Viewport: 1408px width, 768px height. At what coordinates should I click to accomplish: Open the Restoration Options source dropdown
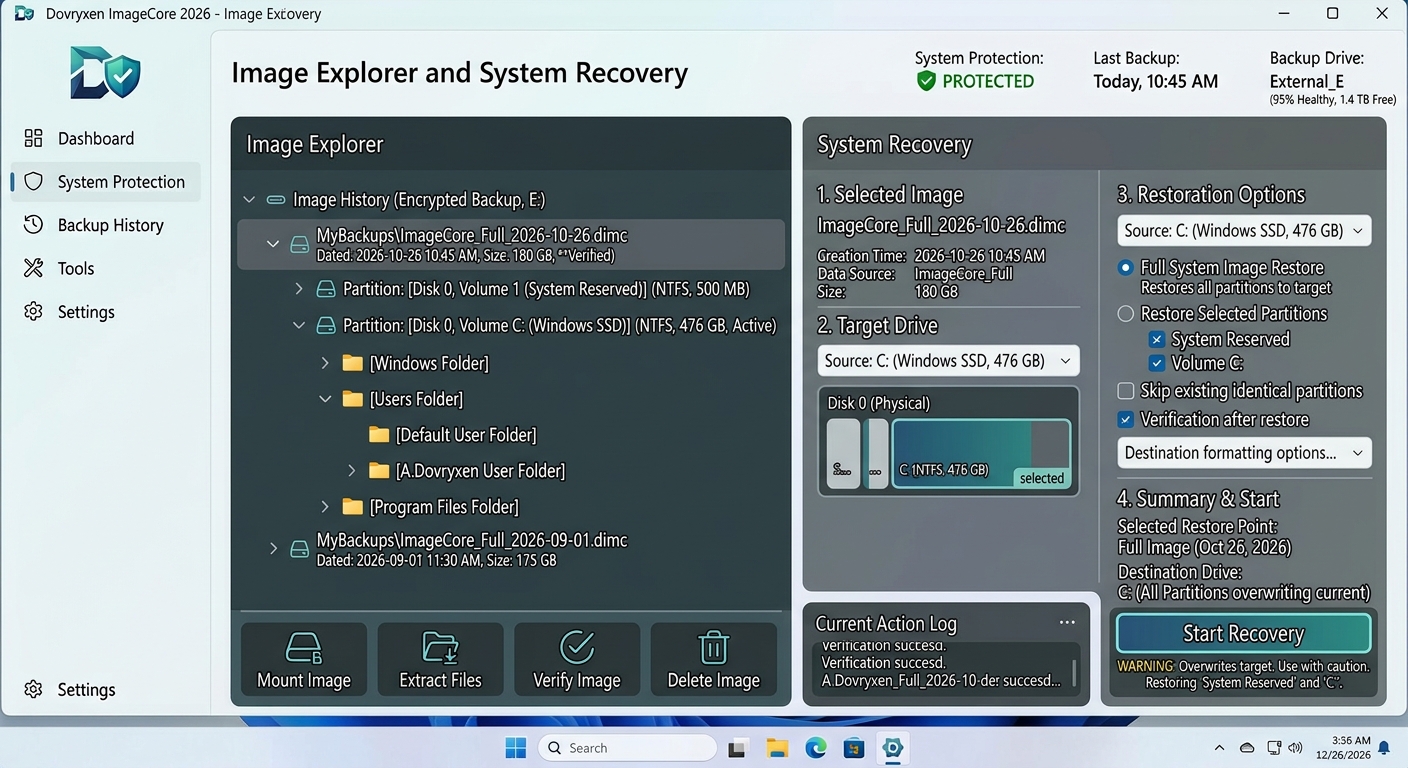click(x=1244, y=231)
